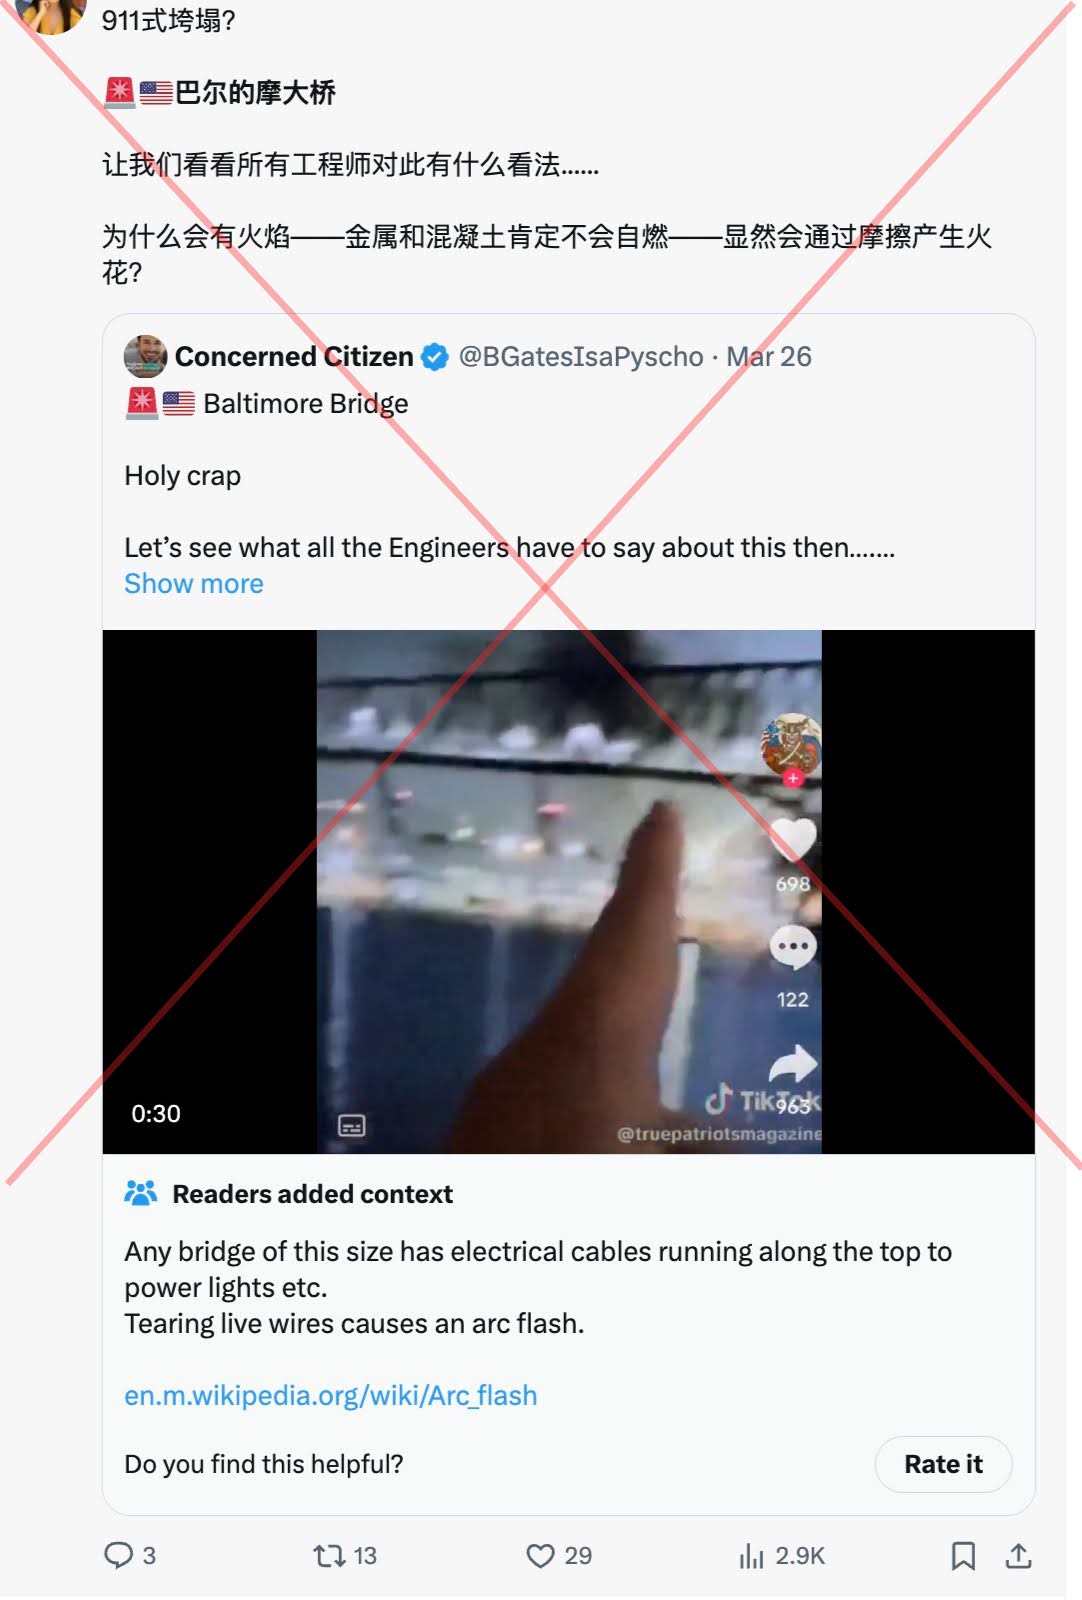Click the TikTok share arrow in video
1082x1600 pixels.
coord(794,1062)
